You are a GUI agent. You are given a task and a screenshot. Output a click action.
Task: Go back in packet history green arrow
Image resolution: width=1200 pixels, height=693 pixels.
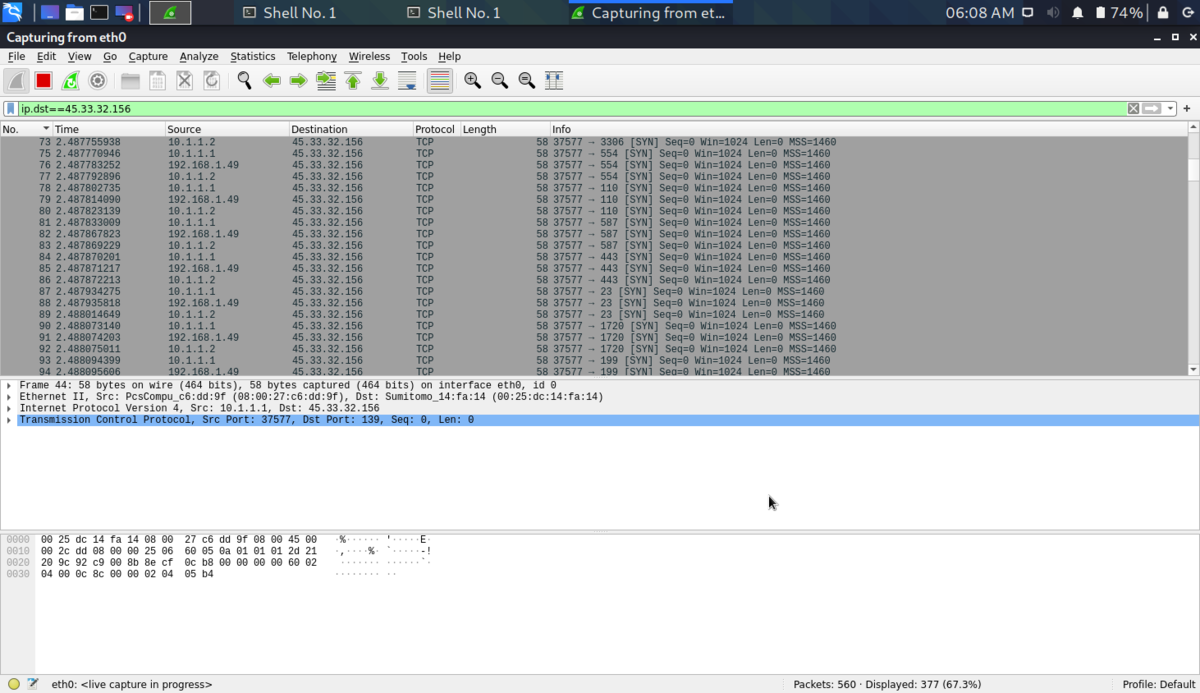271,81
